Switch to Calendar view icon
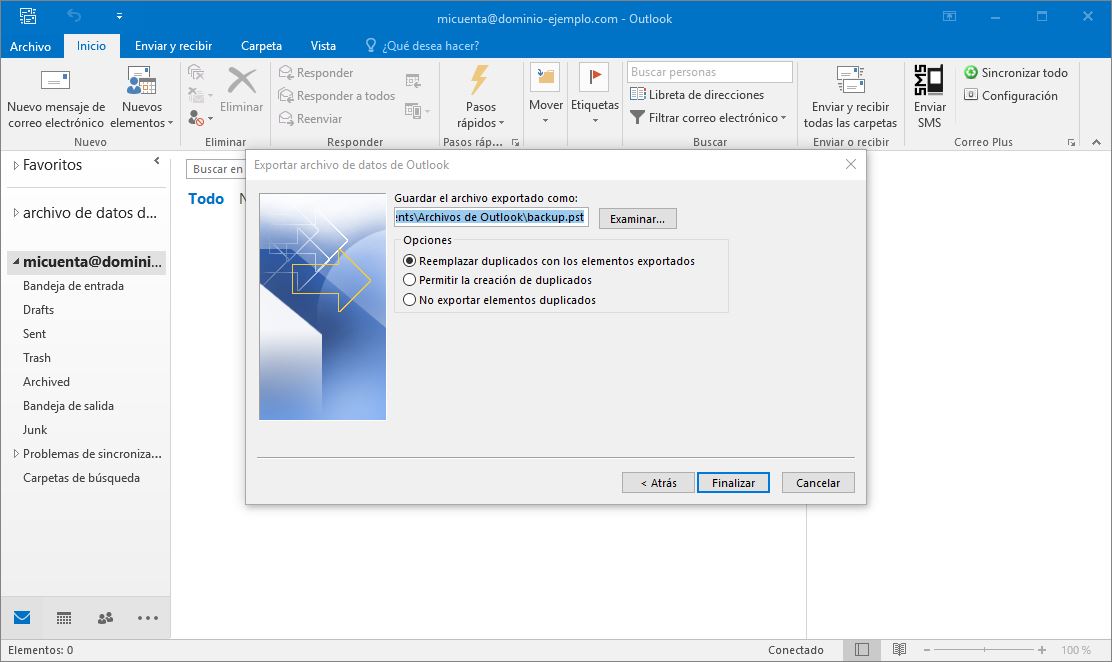Viewport: 1112px width, 662px height. click(64, 618)
